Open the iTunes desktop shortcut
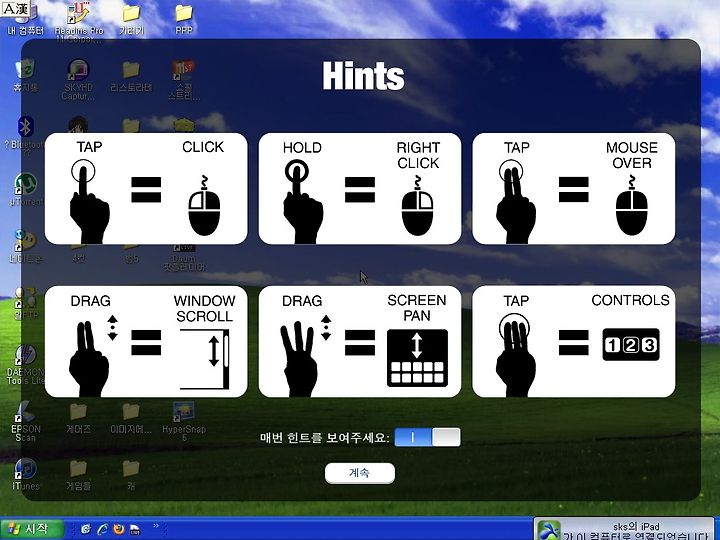The image size is (720, 540). 26,474
